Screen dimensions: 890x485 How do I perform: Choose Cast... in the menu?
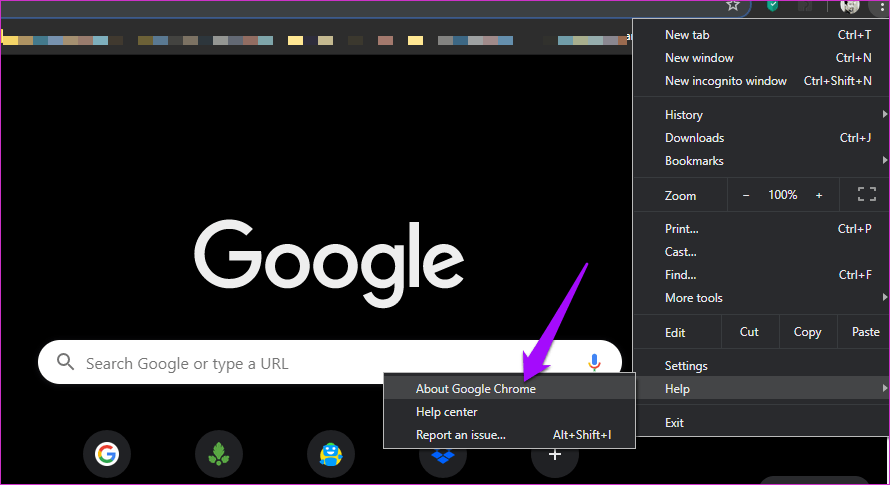(x=761, y=252)
